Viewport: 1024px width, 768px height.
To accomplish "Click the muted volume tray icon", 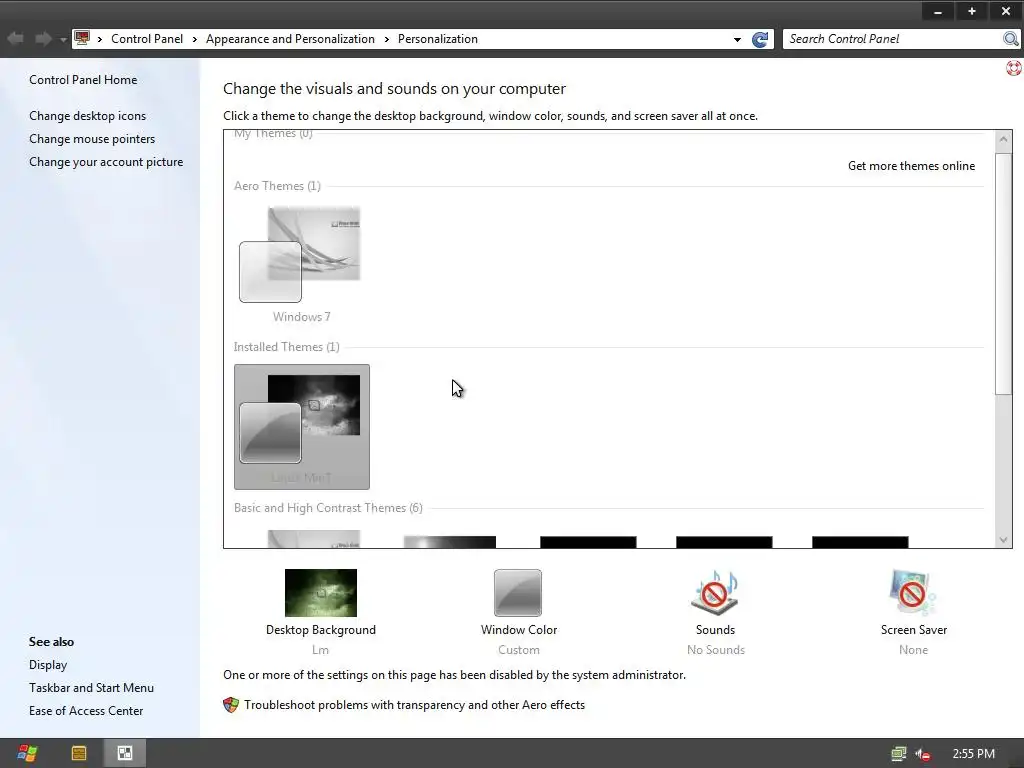I will click(x=923, y=754).
